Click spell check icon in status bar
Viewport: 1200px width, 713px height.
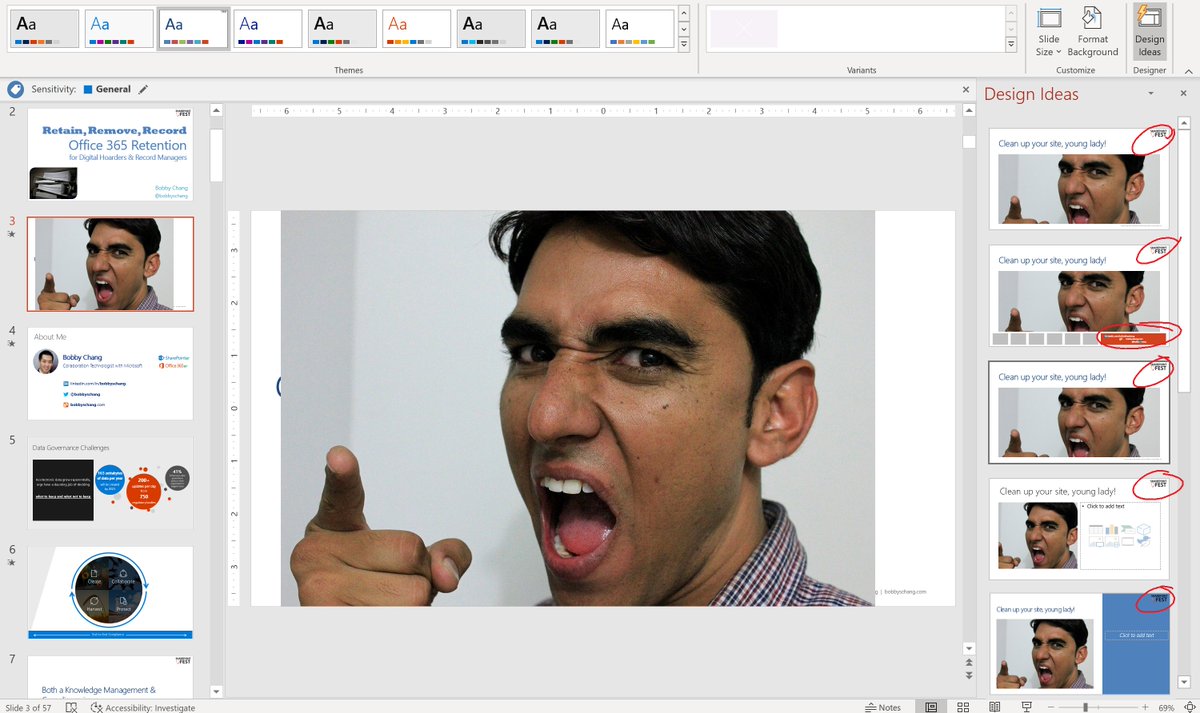(71, 707)
